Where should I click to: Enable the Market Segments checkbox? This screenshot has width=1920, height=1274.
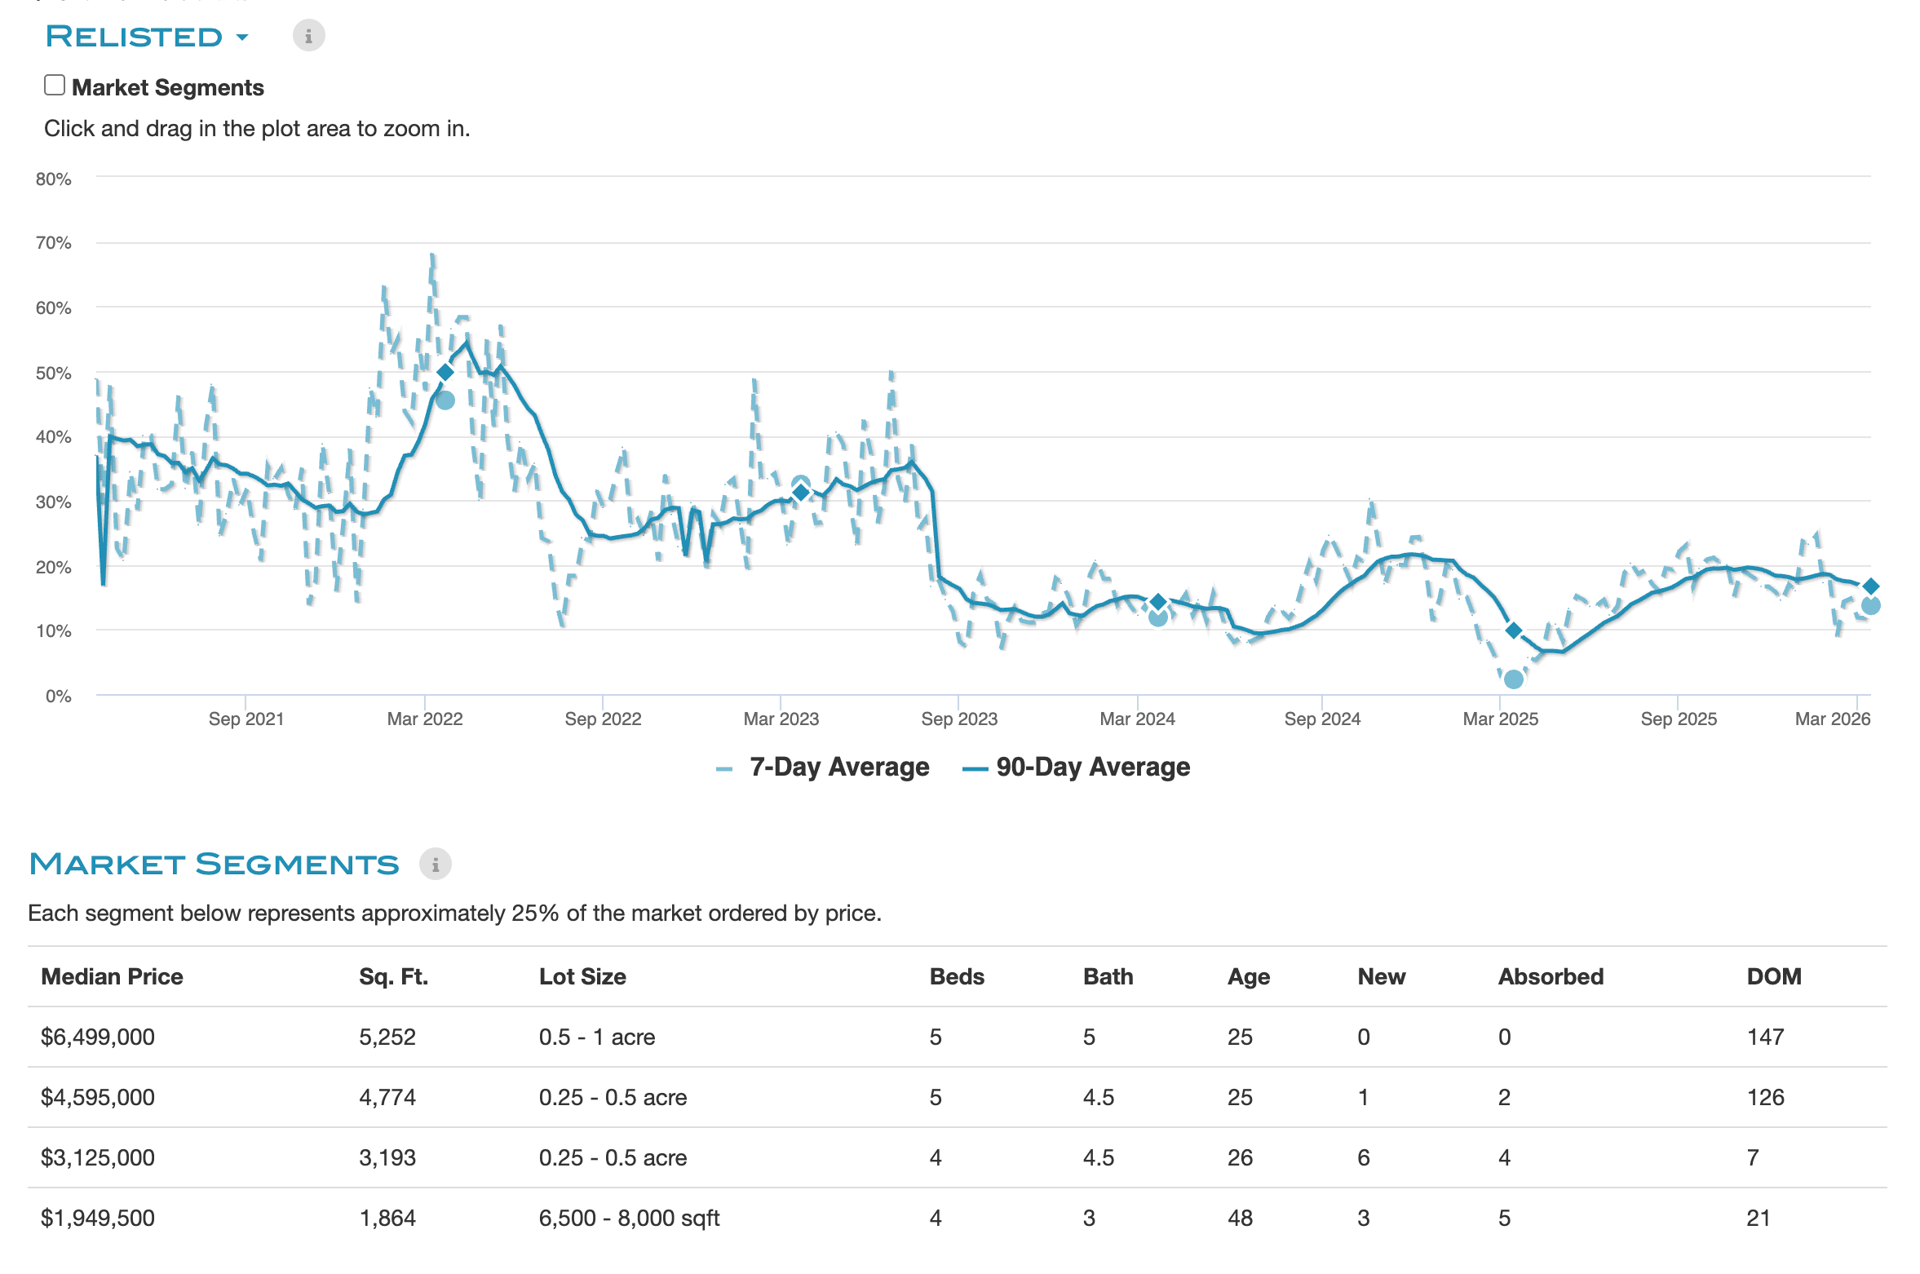tap(55, 86)
